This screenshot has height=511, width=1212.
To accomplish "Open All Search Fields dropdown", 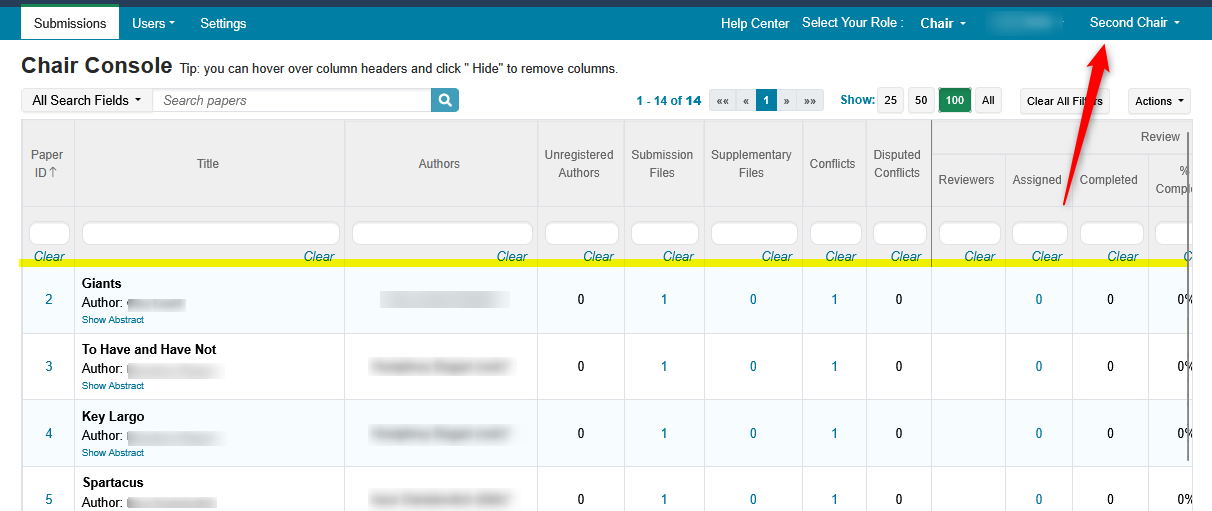I will 87,100.
